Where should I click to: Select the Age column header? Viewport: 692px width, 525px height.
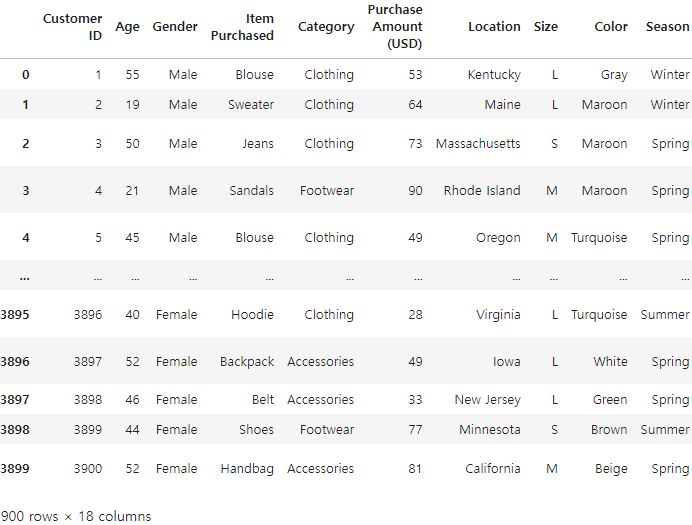click(x=128, y=27)
